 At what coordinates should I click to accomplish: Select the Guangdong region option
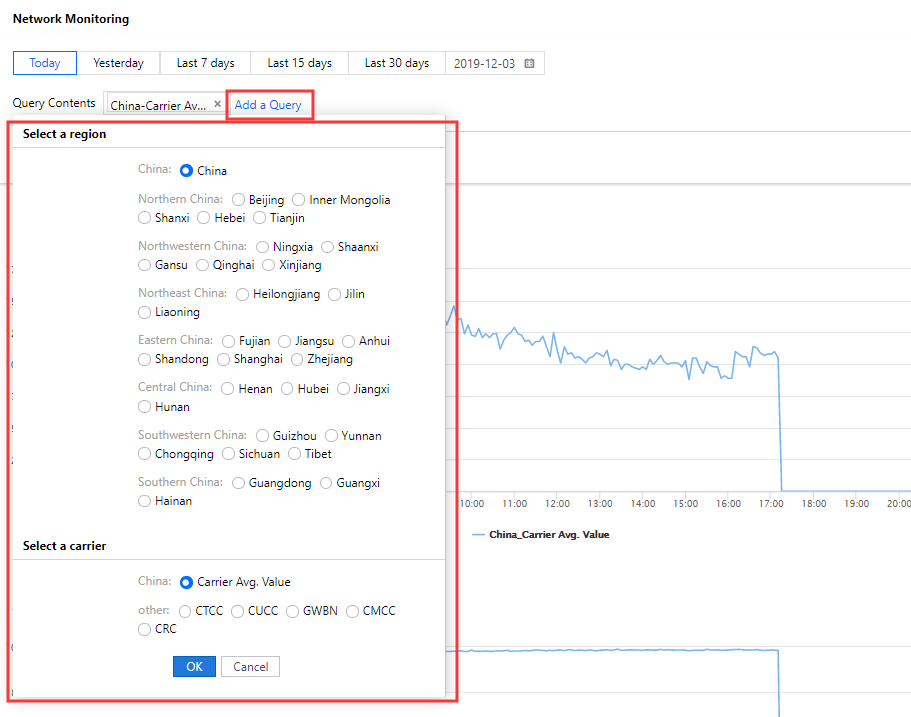239,483
